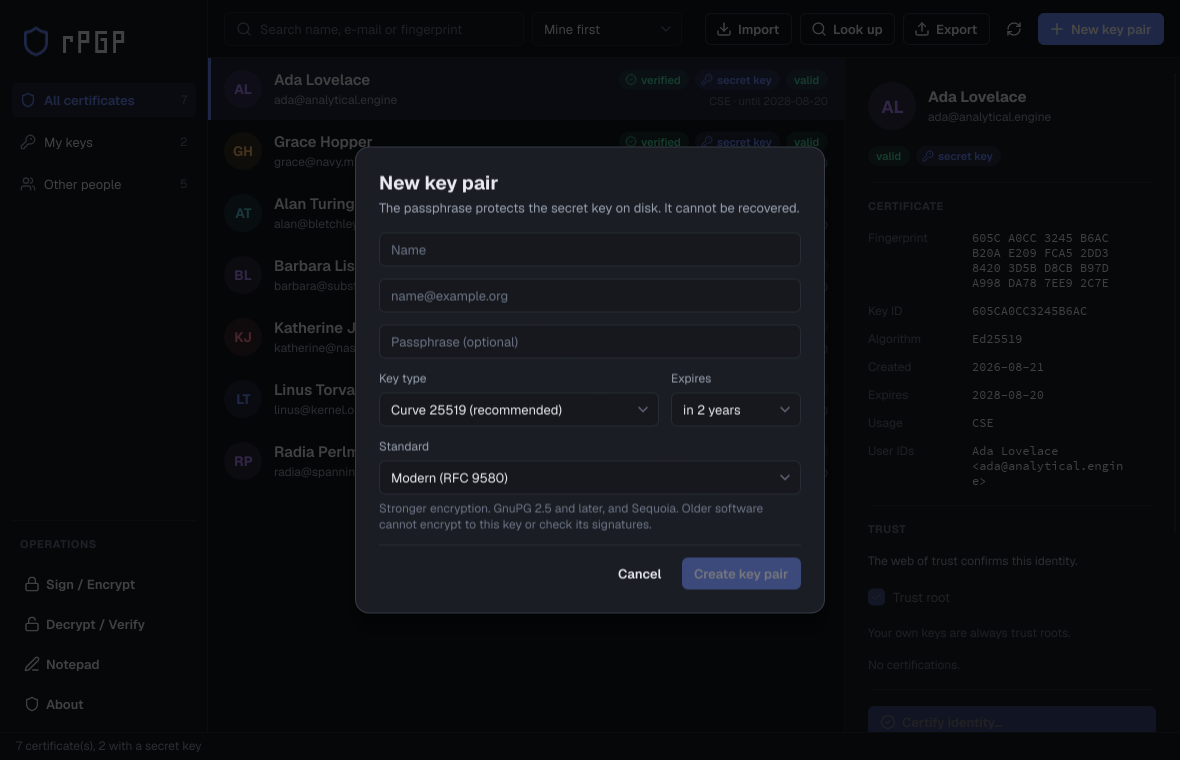Click the Sign / Encrypt lock icon
This screenshot has height=760, width=1180.
[x=32, y=584]
